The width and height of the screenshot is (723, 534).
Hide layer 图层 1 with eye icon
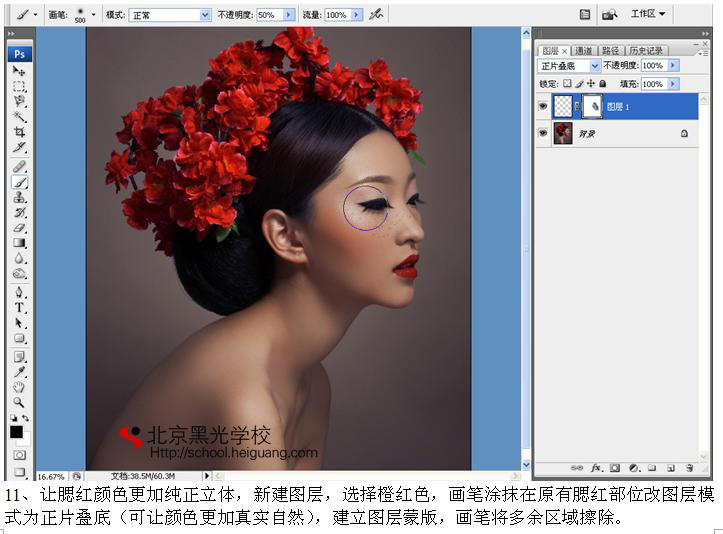click(x=543, y=107)
